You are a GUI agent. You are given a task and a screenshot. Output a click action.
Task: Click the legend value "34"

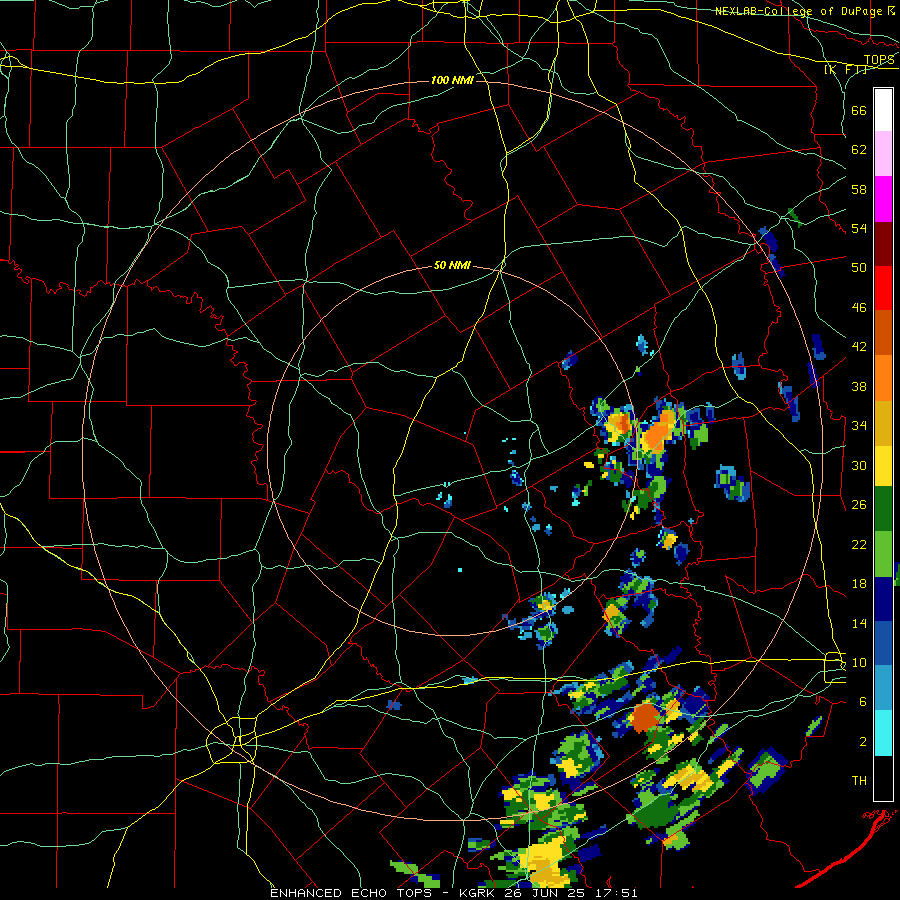tap(859, 426)
